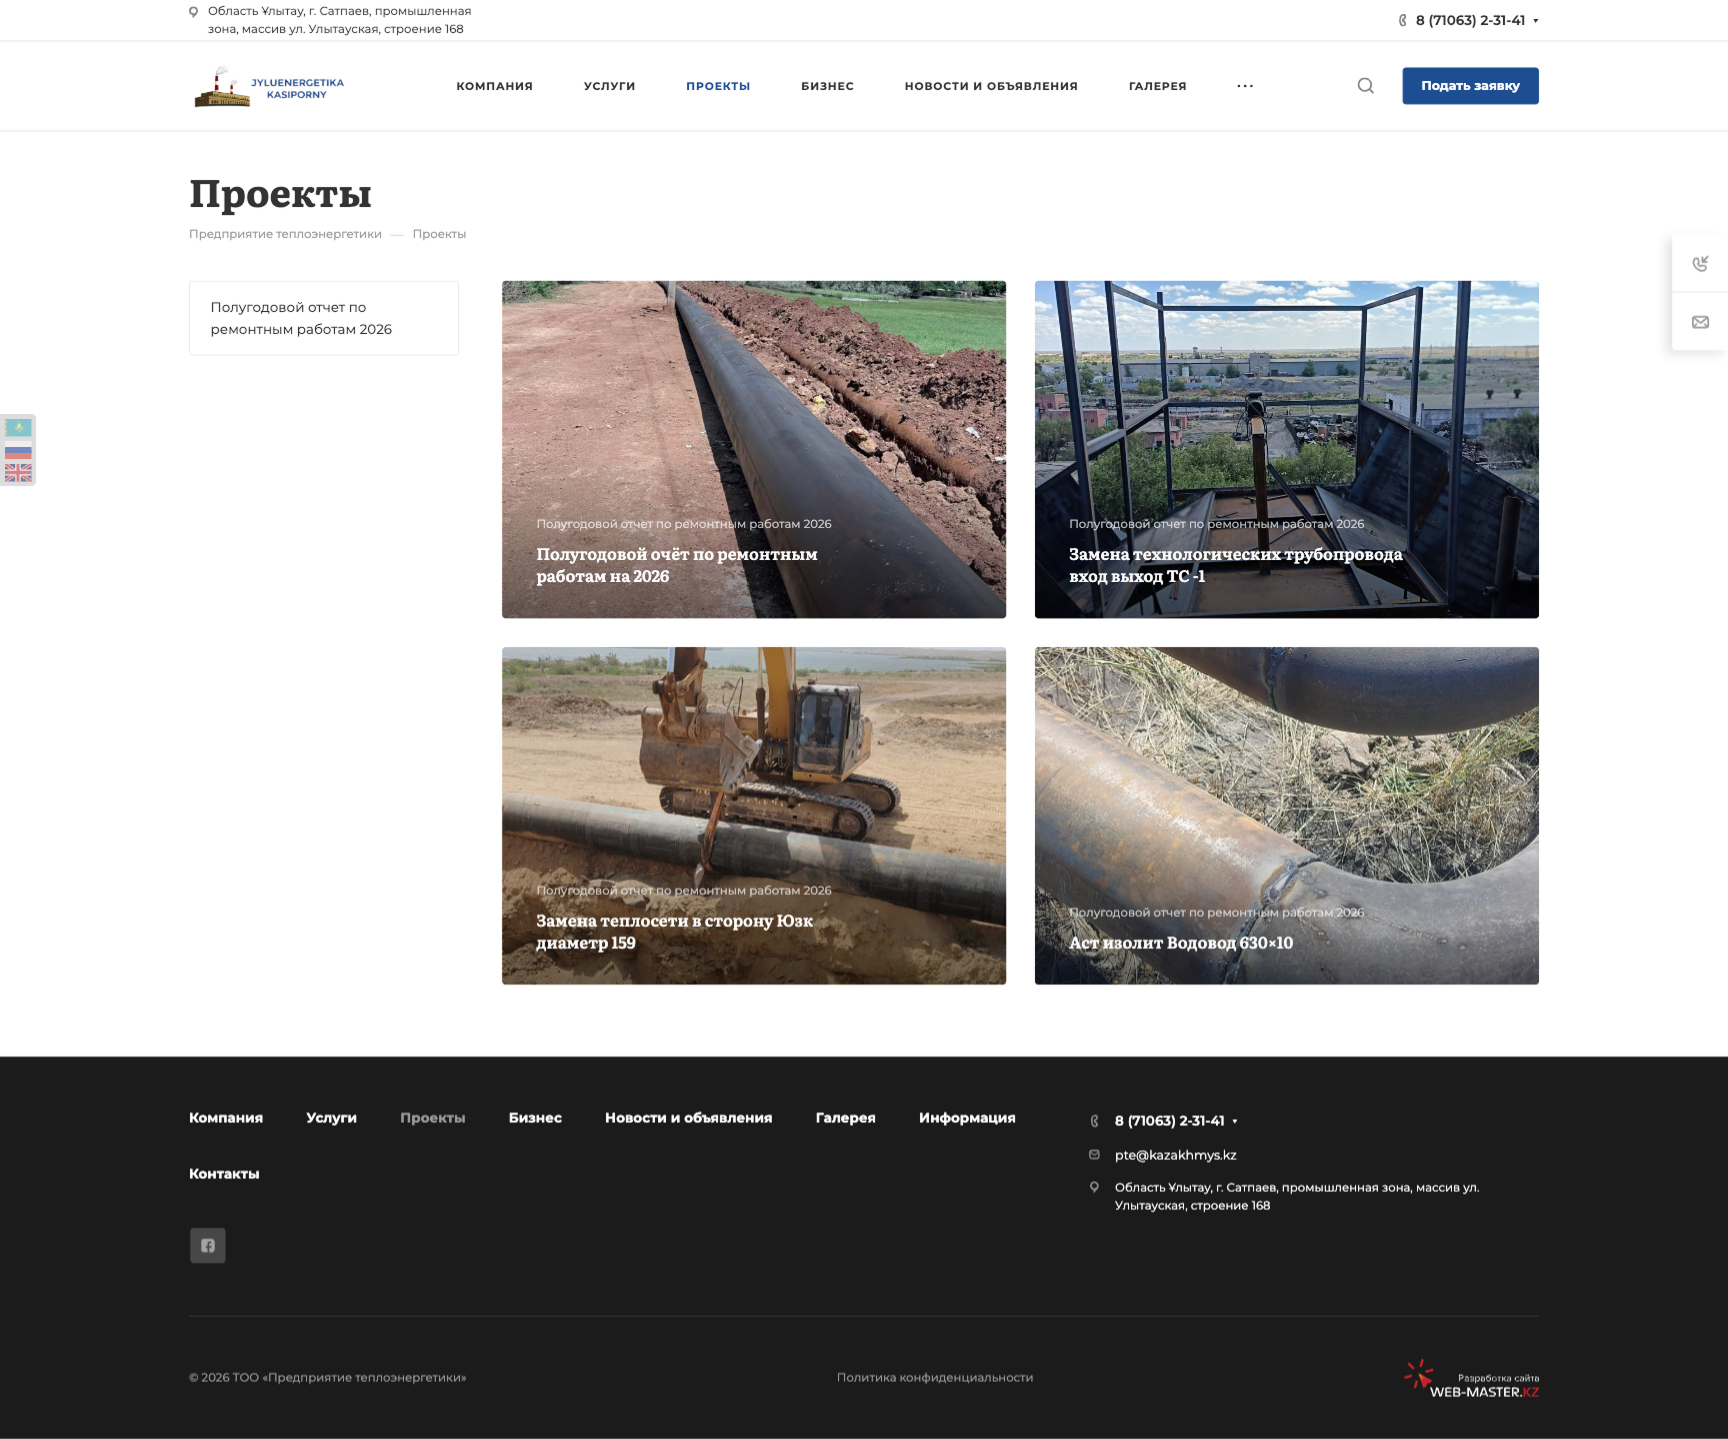Image resolution: width=1728 pixels, height=1439 pixels.
Task: Switch language with the UK flag
Action: click(x=18, y=473)
